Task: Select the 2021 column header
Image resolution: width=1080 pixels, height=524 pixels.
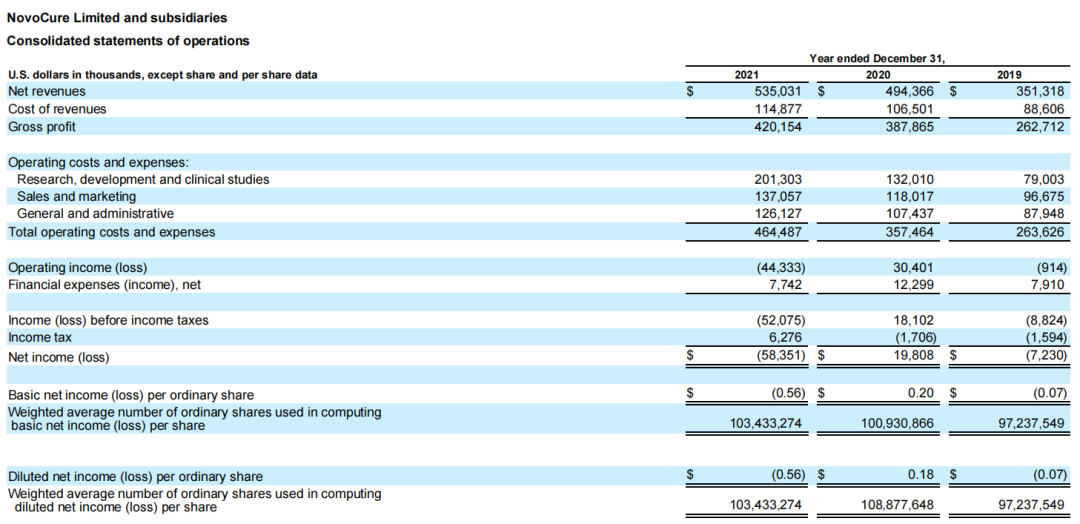Action: tap(746, 75)
